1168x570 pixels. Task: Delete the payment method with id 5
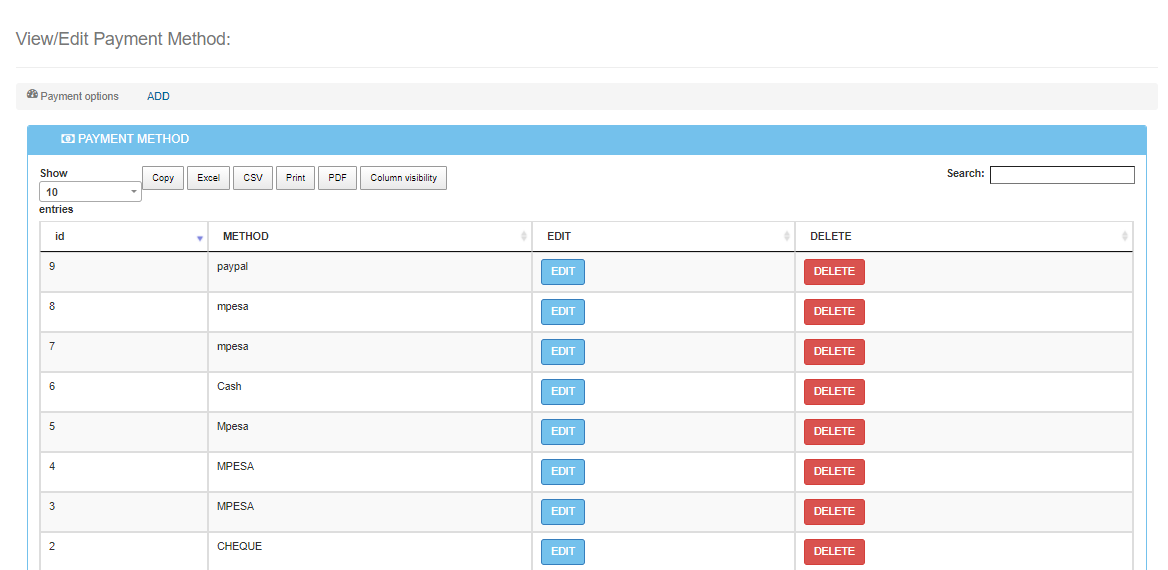pos(834,432)
